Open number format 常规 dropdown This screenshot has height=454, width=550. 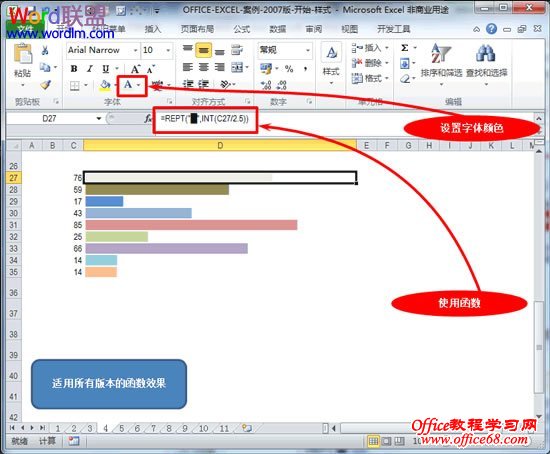[x=308, y=51]
